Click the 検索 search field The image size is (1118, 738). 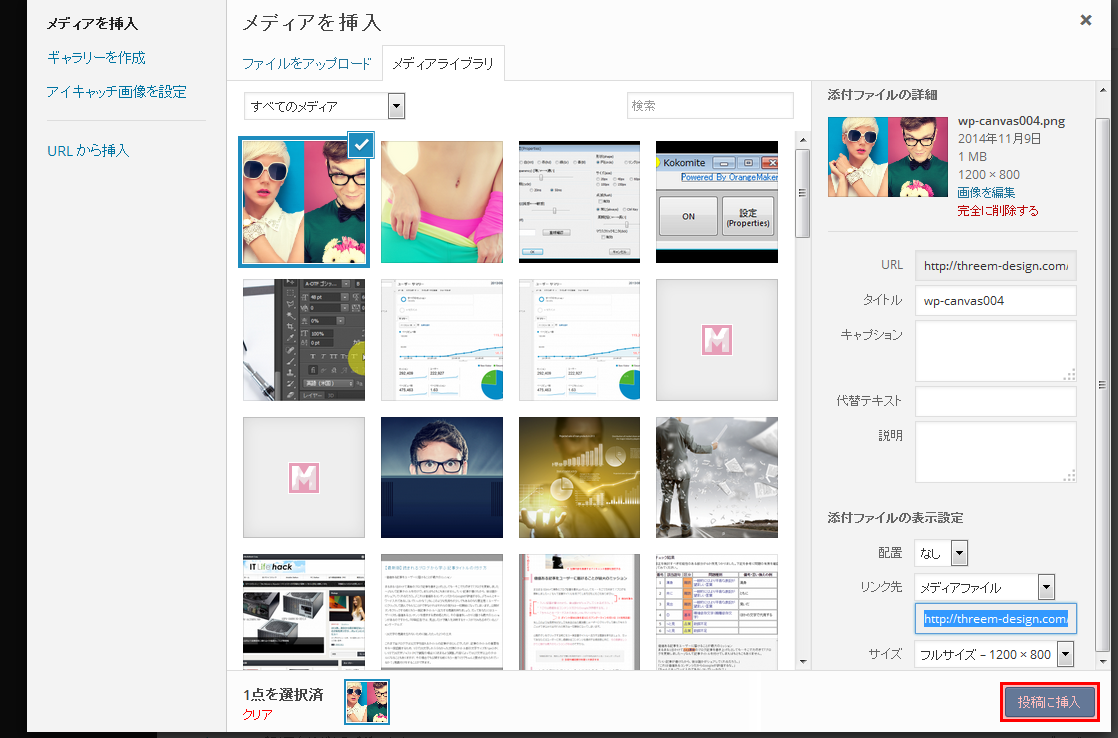coord(710,106)
